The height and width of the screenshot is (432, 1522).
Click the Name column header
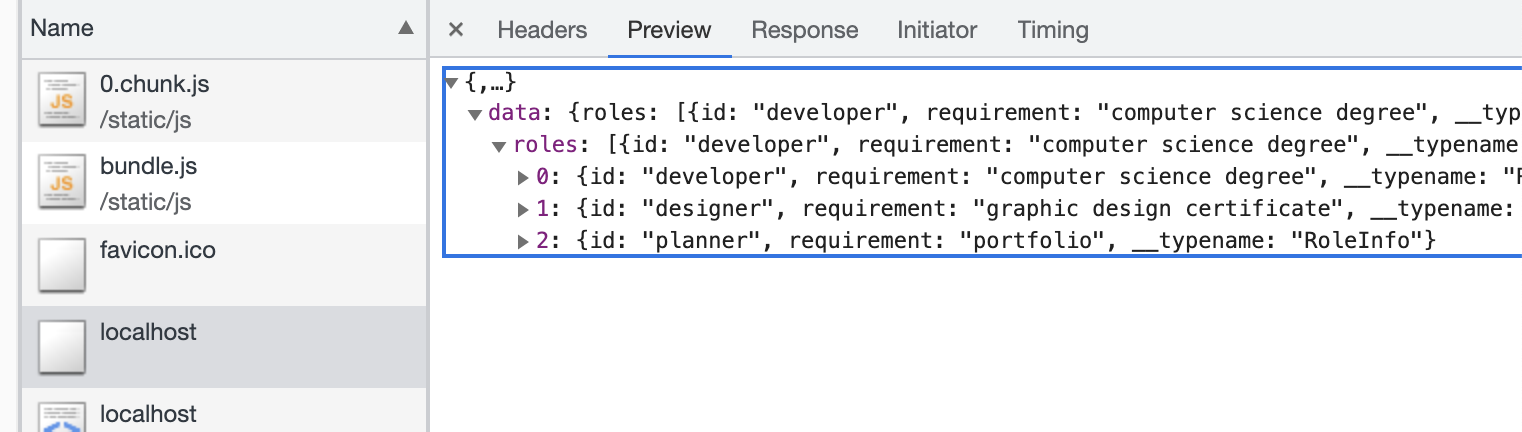click(x=224, y=28)
